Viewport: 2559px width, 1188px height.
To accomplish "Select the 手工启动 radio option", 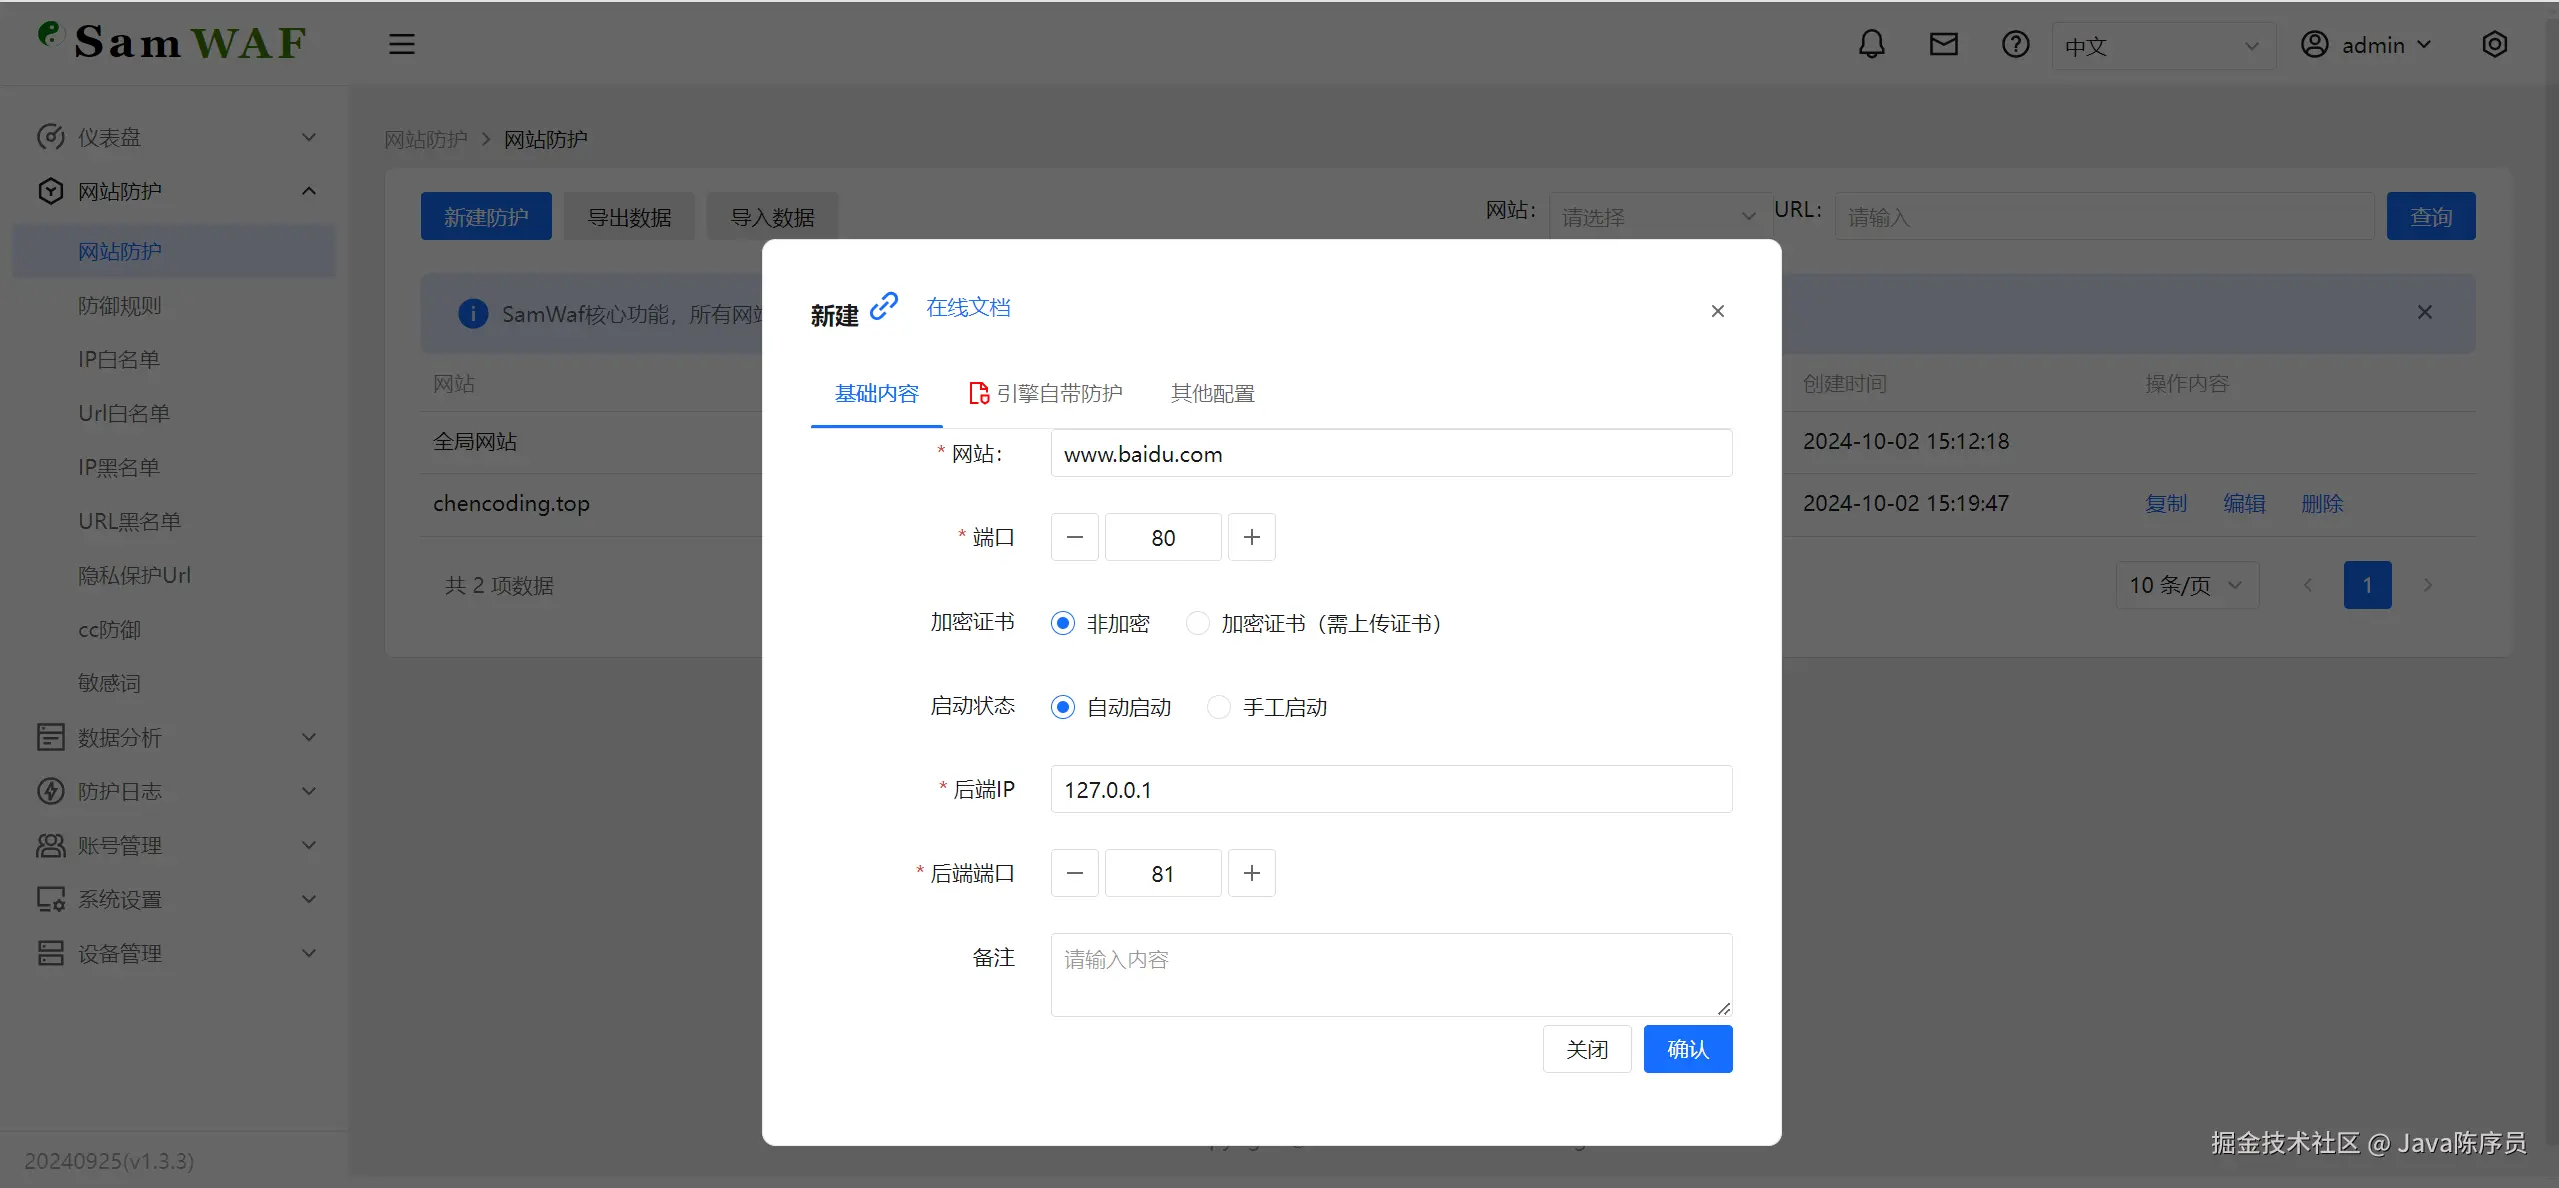I will click(x=1218, y=707).
